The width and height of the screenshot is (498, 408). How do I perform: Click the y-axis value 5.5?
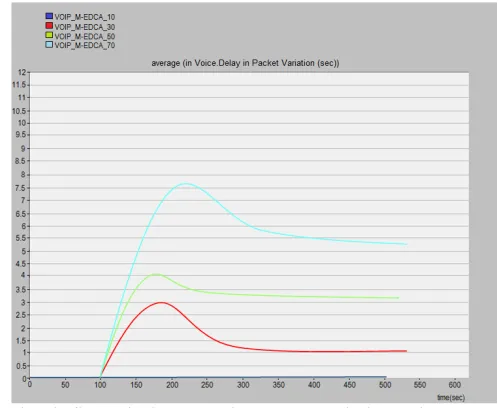coord(20,238)
